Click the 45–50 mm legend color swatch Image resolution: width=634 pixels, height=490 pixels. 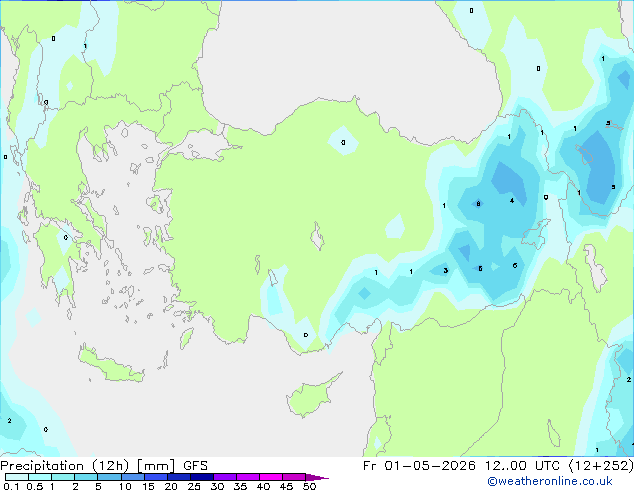[294, 477]
